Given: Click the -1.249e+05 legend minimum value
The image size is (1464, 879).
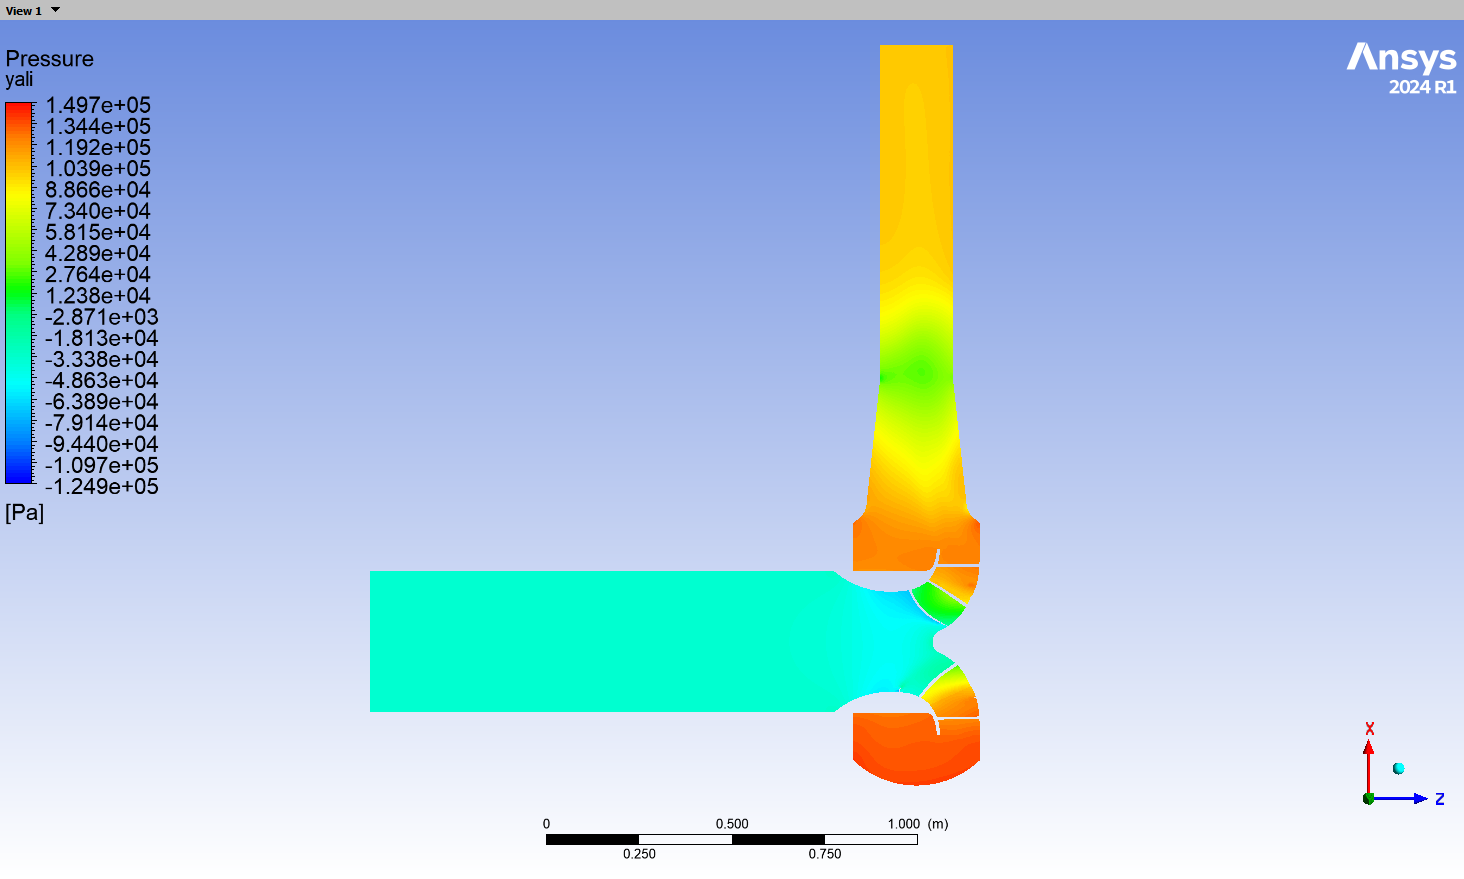Looking at the screenshot, I should click(x=102, y=487).
